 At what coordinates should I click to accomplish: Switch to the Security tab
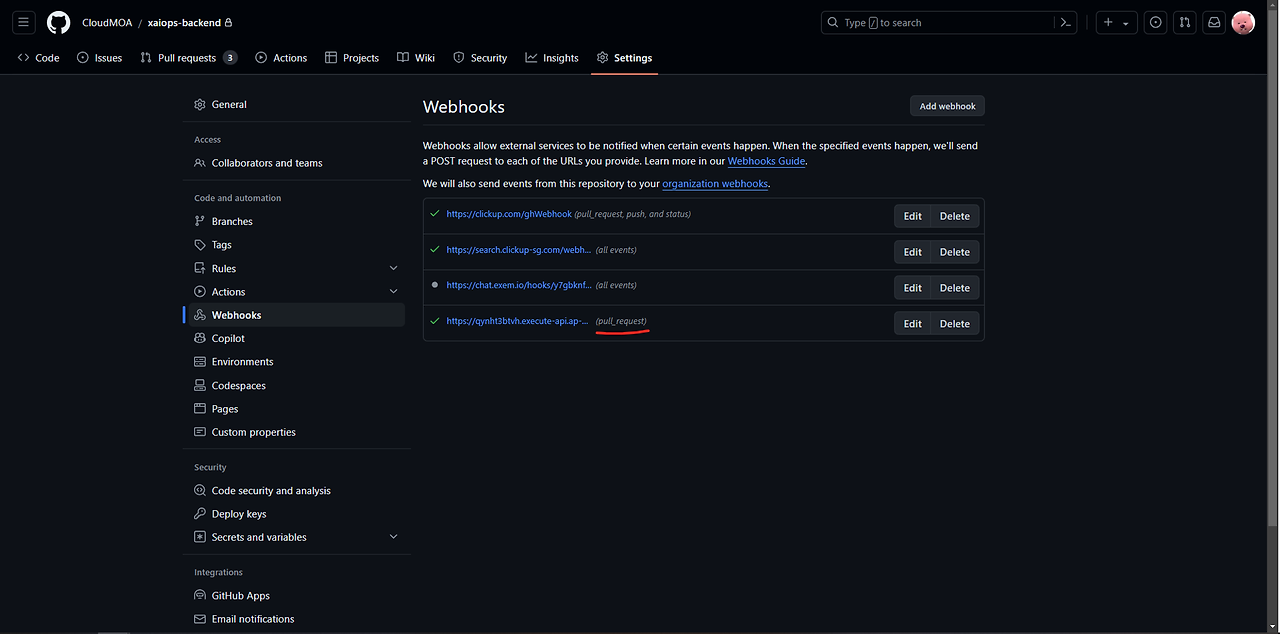pos(480,58)
